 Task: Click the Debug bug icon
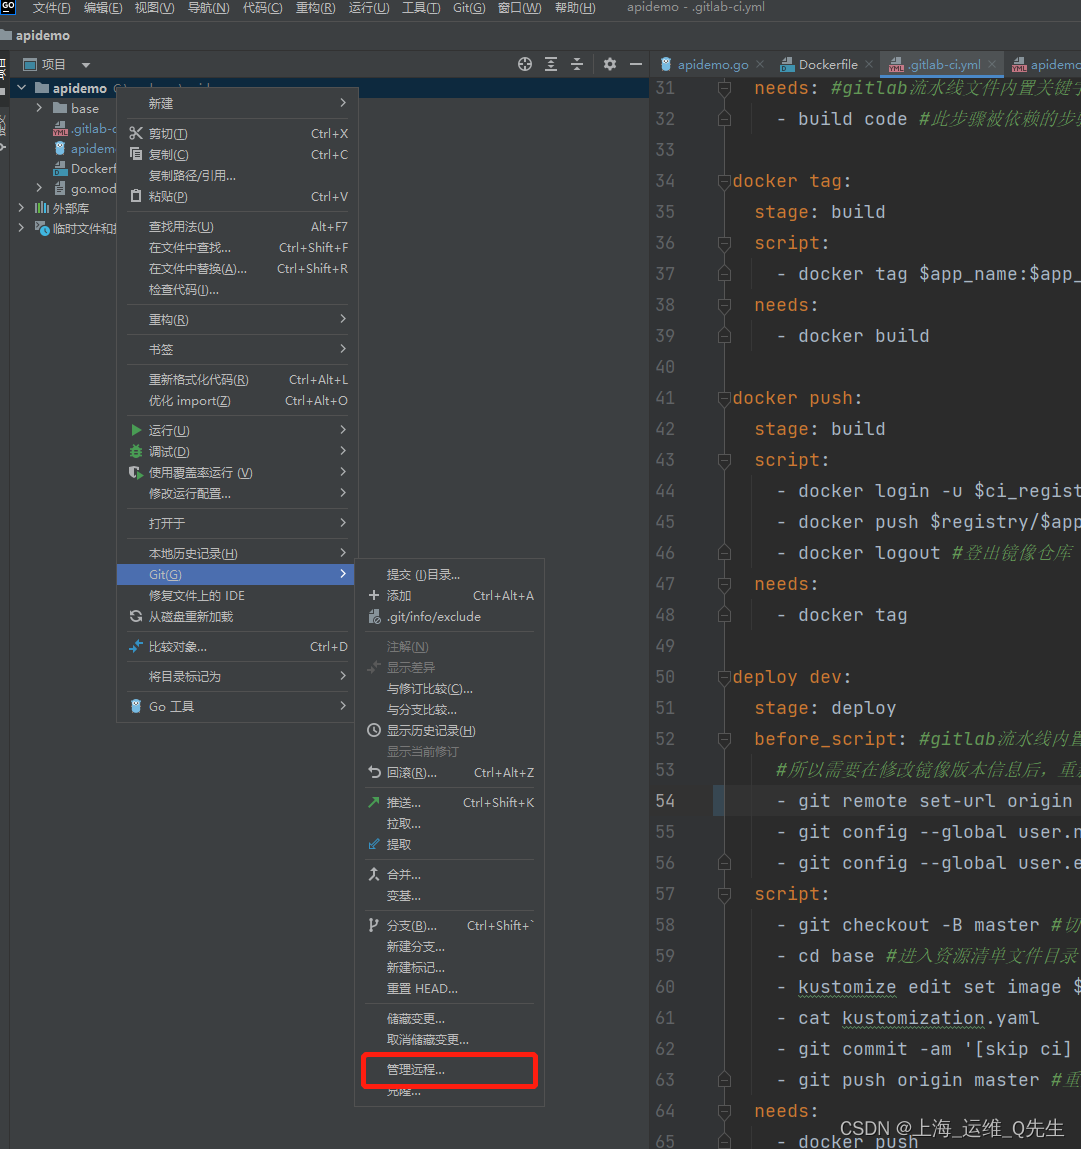136,451
